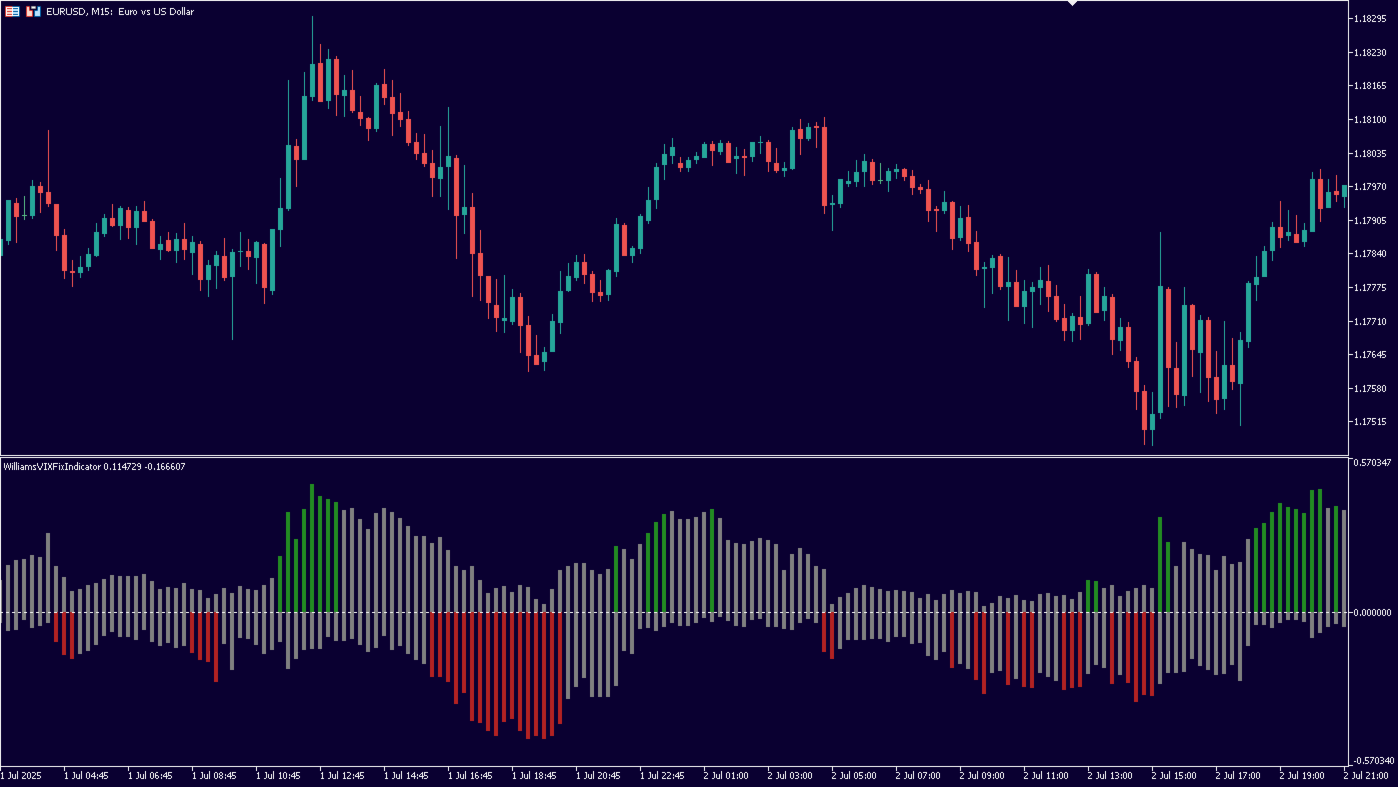Screen dimensions: 1398x787
Task: Click the 1.18035 price label
Action: (1369, 154)
